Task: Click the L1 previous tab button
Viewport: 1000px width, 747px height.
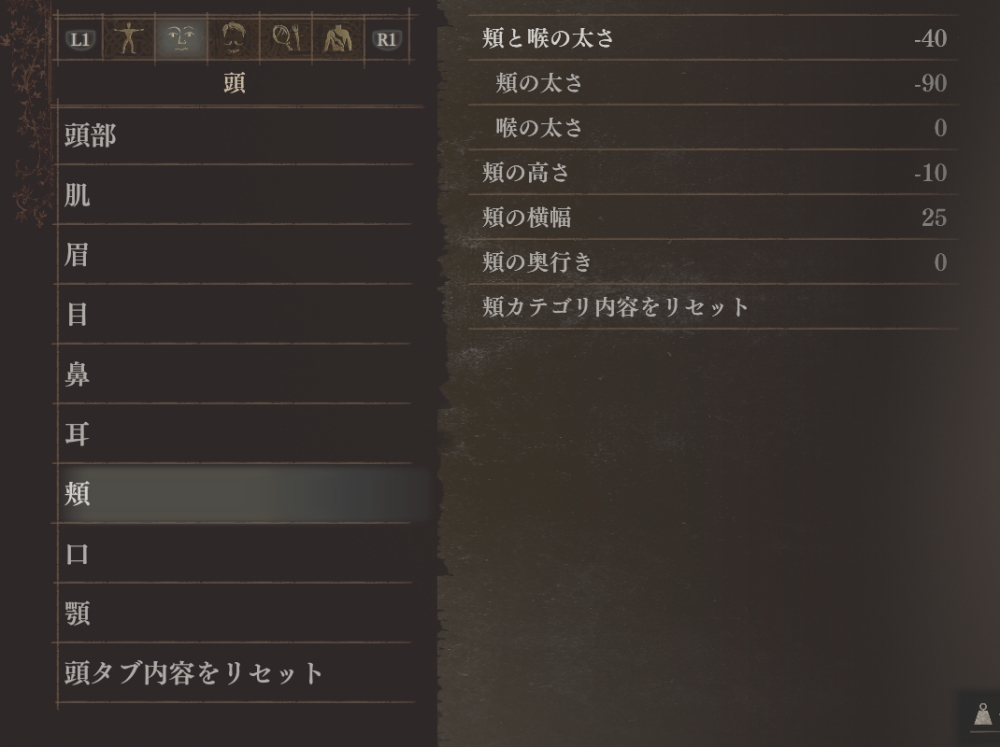Action: coord(80,40)
